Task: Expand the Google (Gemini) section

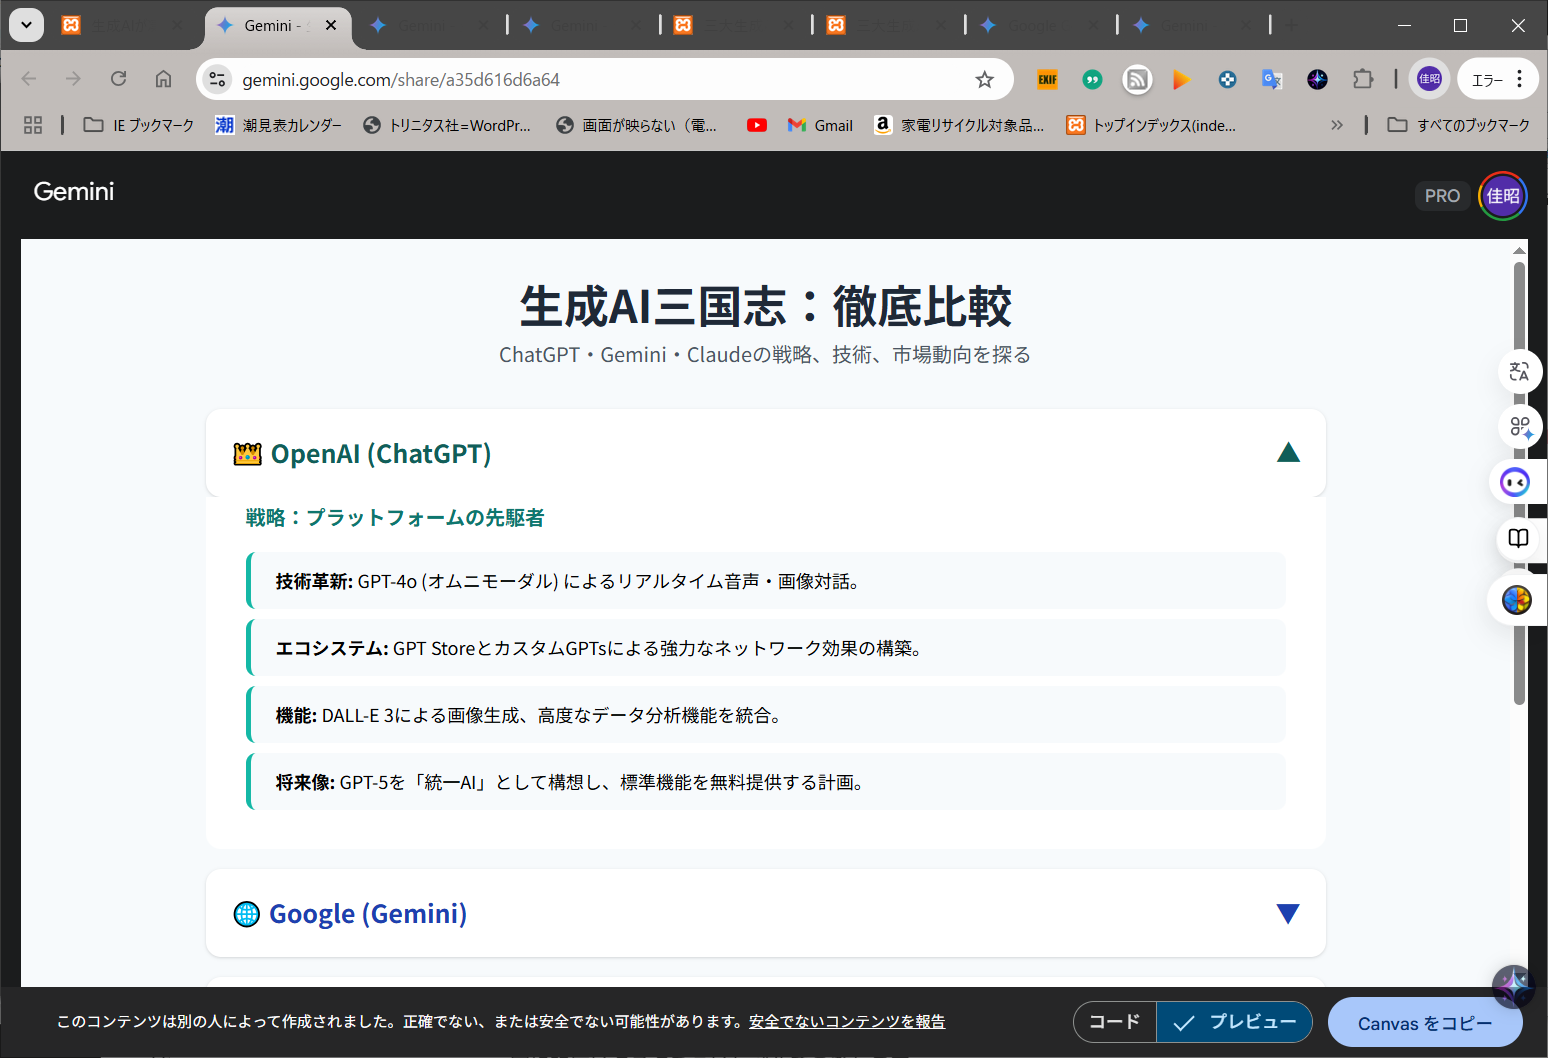Action: [x=1288, y=913]
